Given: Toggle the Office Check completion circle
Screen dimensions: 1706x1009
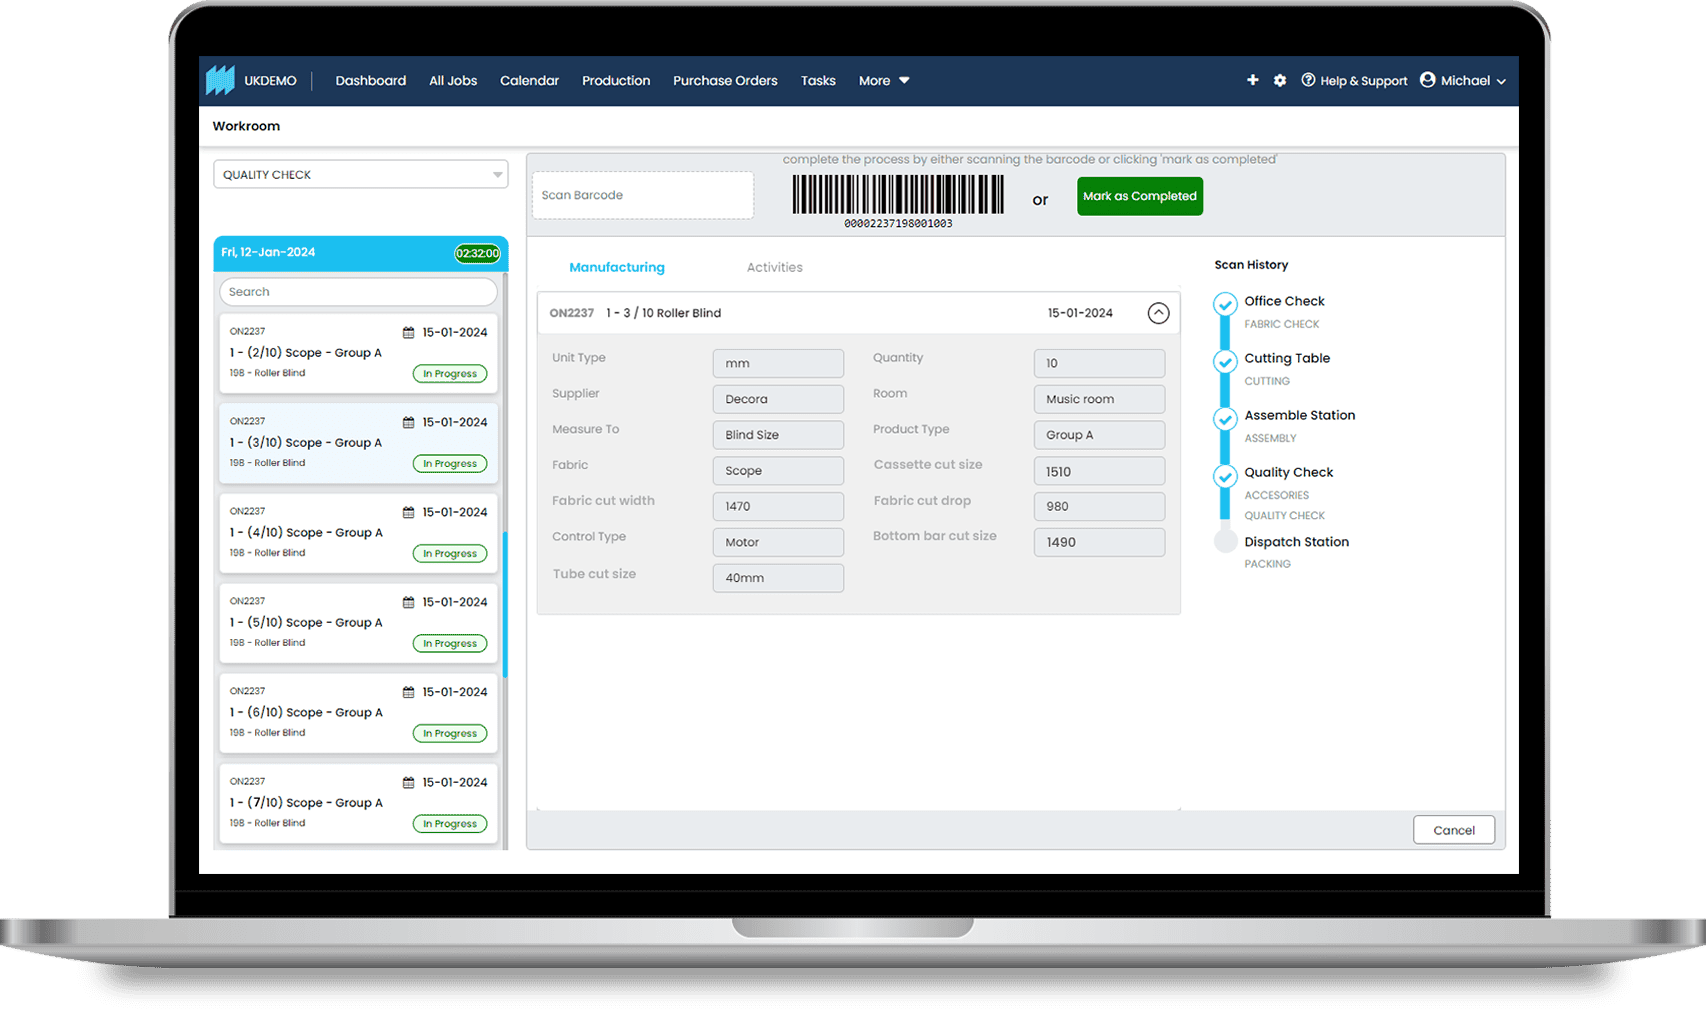Looking at the screenshot, I should (x=1225, y=304).
